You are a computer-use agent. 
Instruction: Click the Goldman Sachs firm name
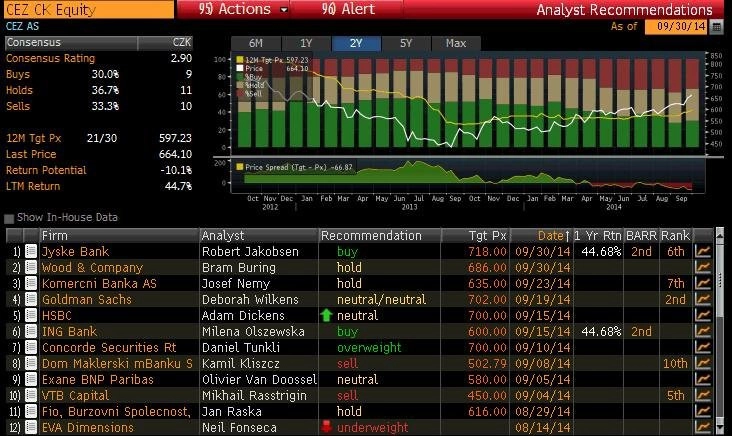[x=87, y=299]
